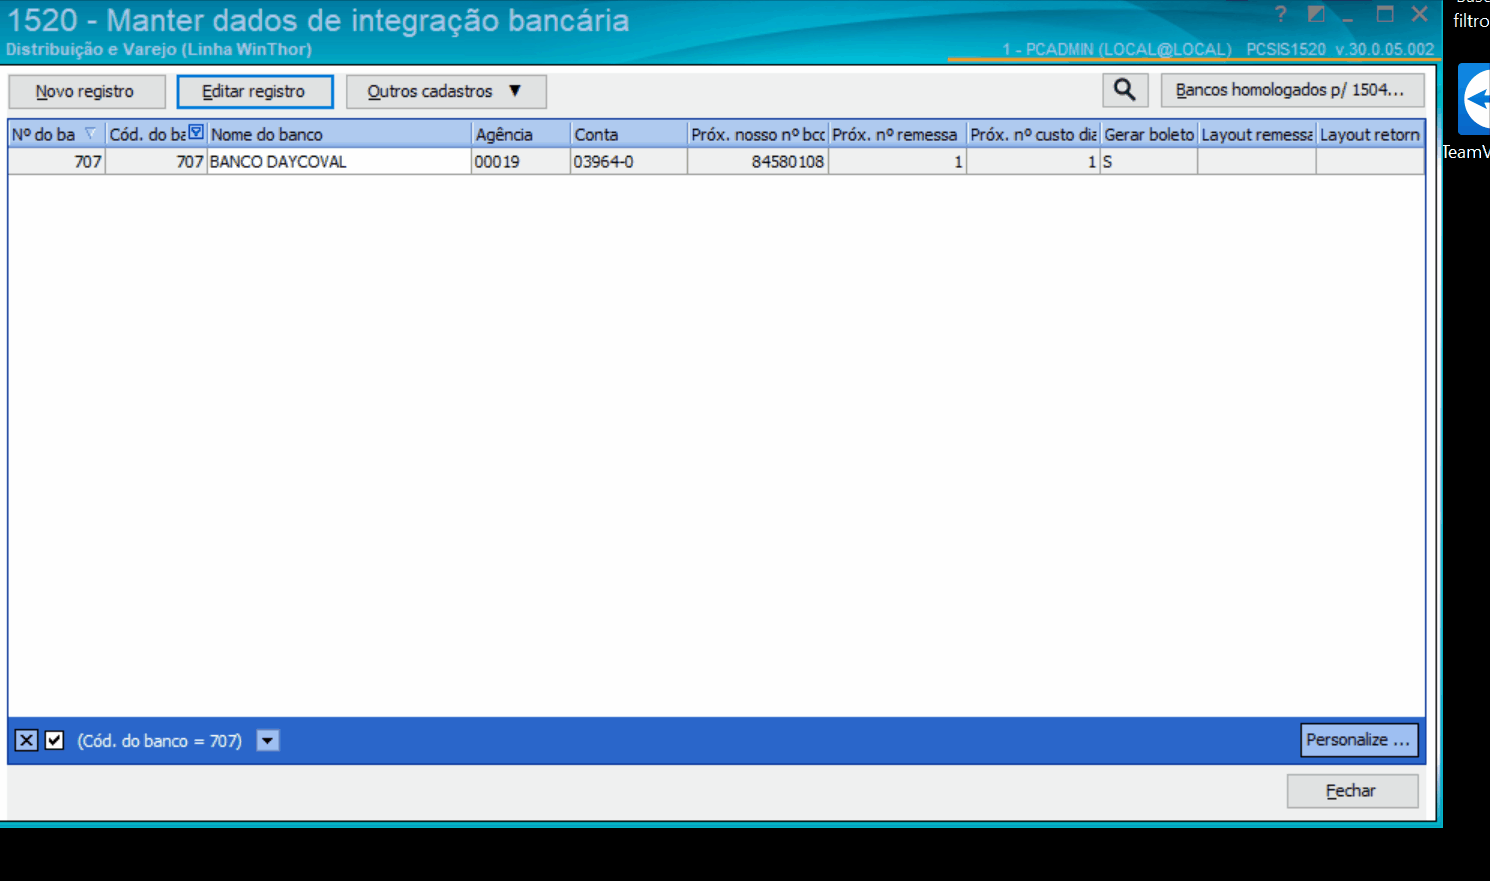Click Layout retorno column header
Viewport: 1490px width, 881px height.
coord(1370,134)
